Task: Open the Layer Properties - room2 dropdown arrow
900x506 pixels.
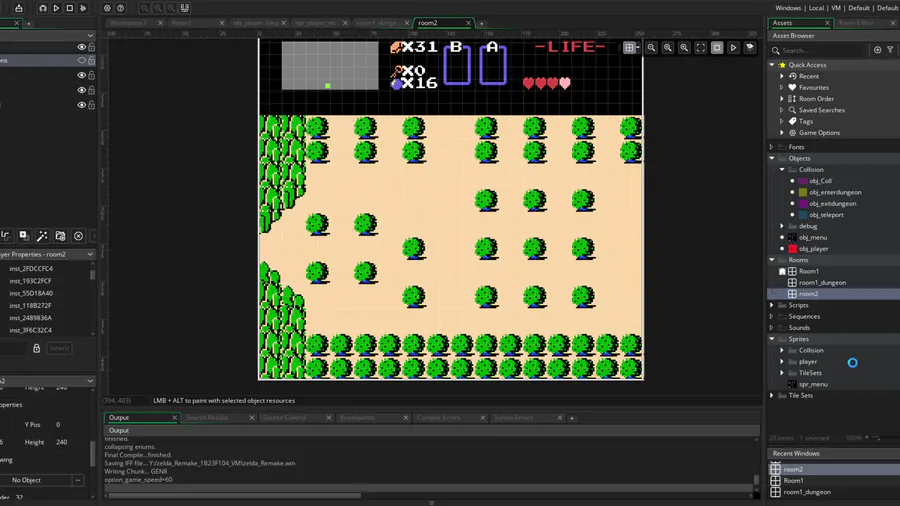Action: coord(90,254)
